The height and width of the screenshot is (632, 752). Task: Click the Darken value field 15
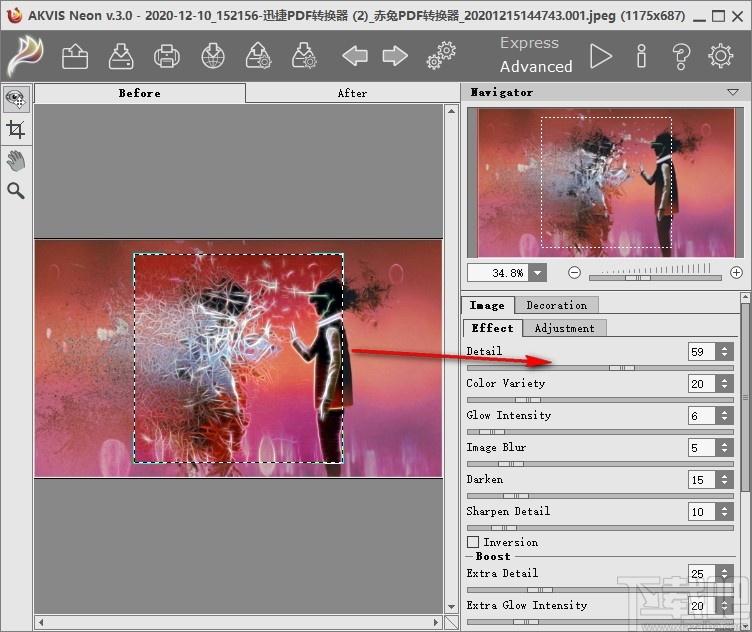coord(702,480)
